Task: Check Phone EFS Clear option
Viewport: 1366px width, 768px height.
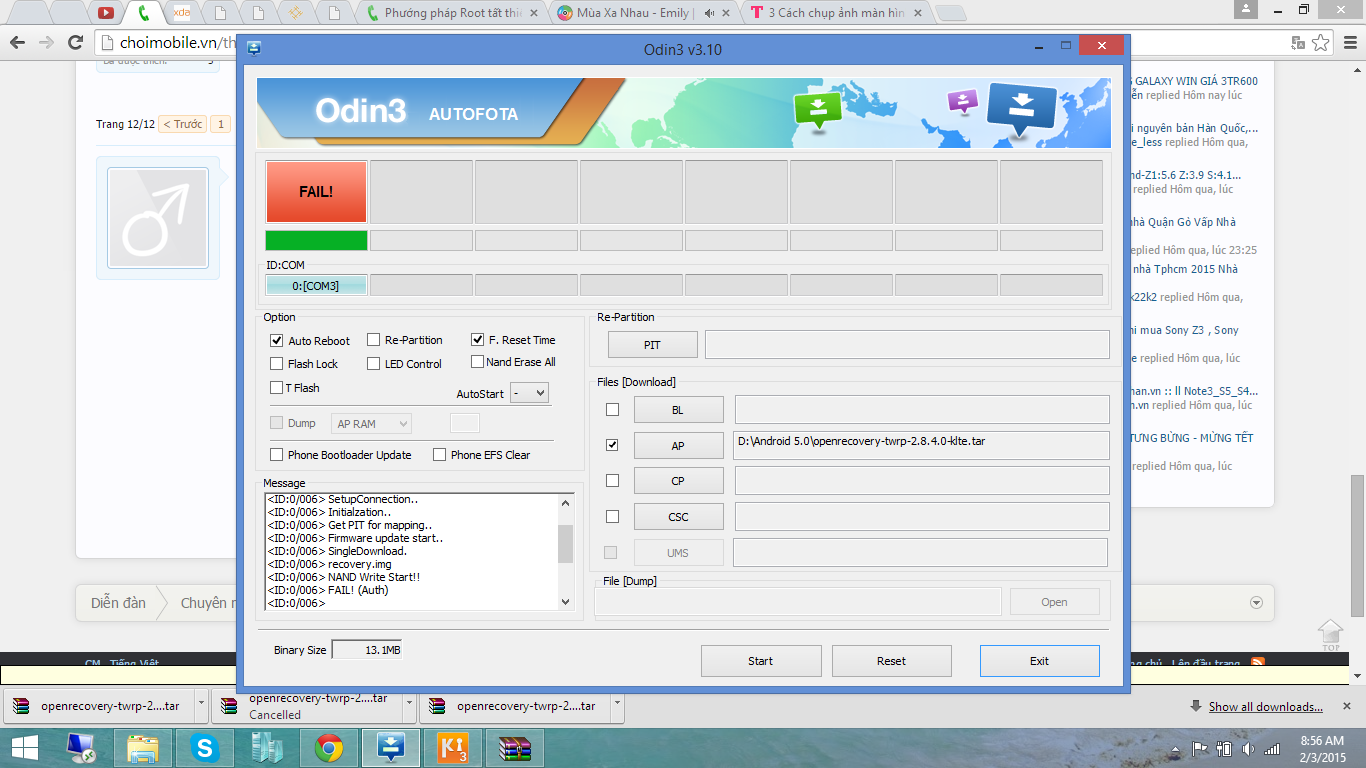Action: click(x=440, y=455)
